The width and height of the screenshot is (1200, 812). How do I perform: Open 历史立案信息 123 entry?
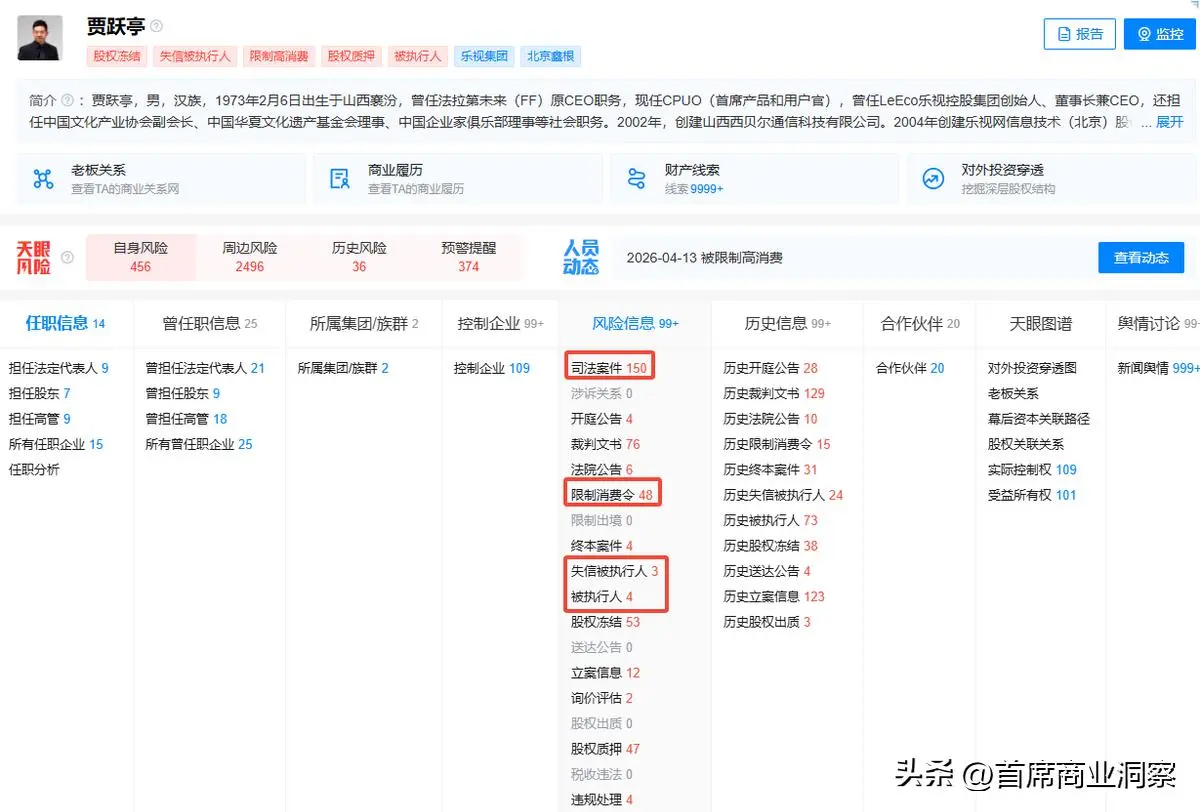[x=774, y=596]
